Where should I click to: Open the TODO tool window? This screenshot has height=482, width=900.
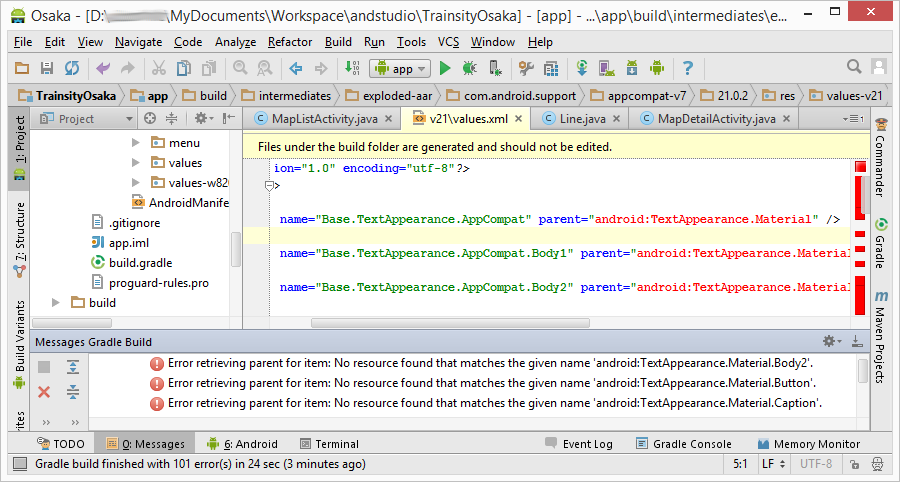60,444
